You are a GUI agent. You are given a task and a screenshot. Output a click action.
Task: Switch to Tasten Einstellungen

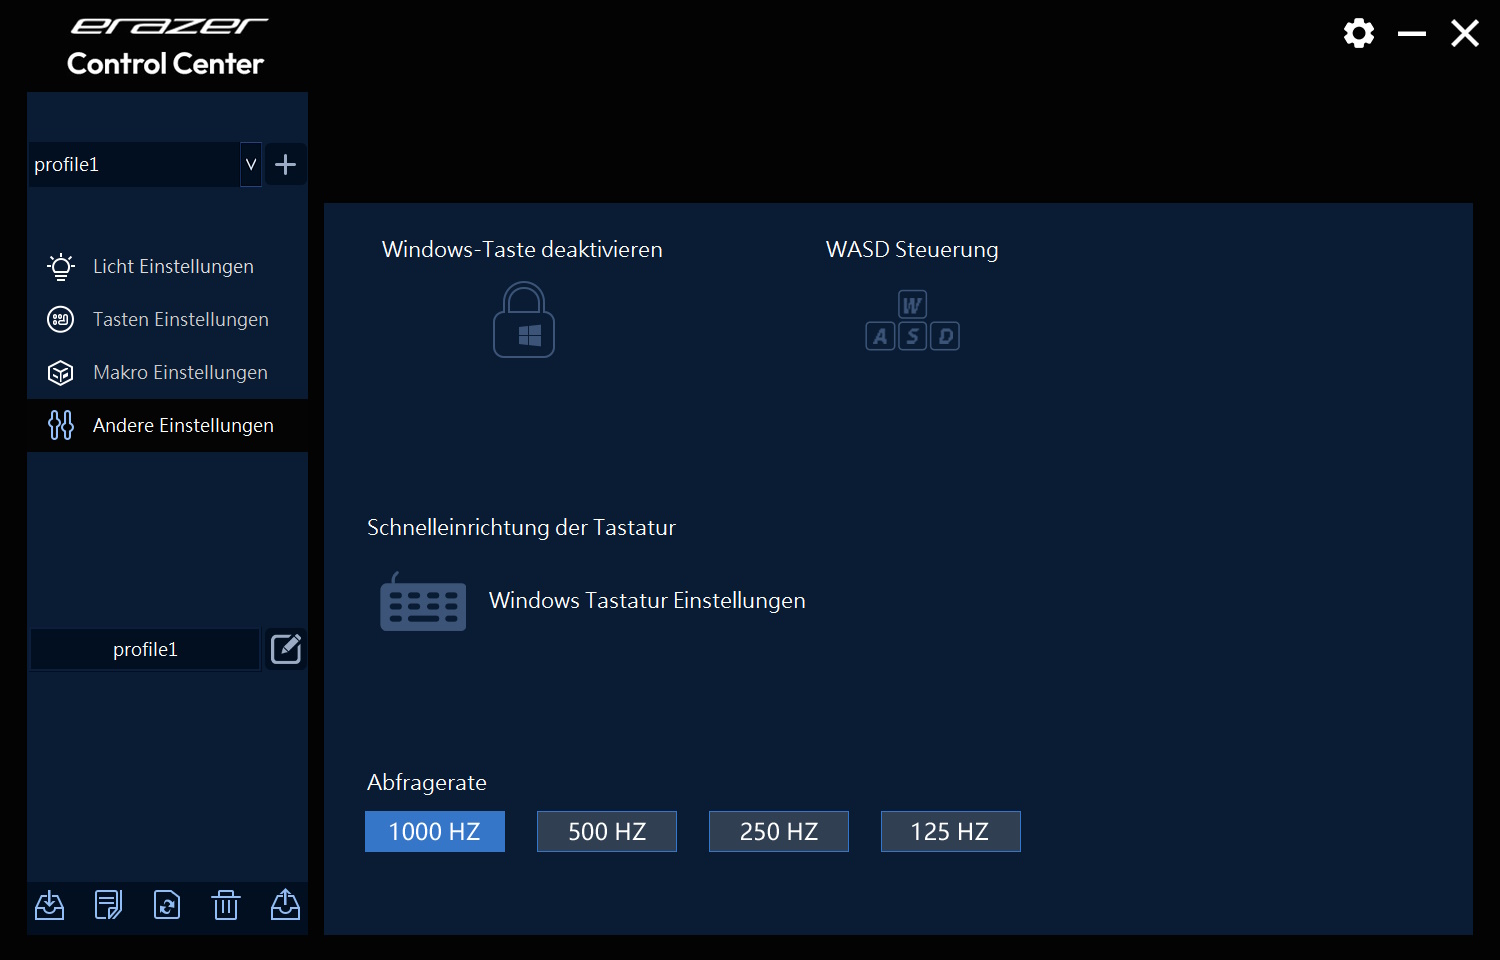click(x=180, y=320)
